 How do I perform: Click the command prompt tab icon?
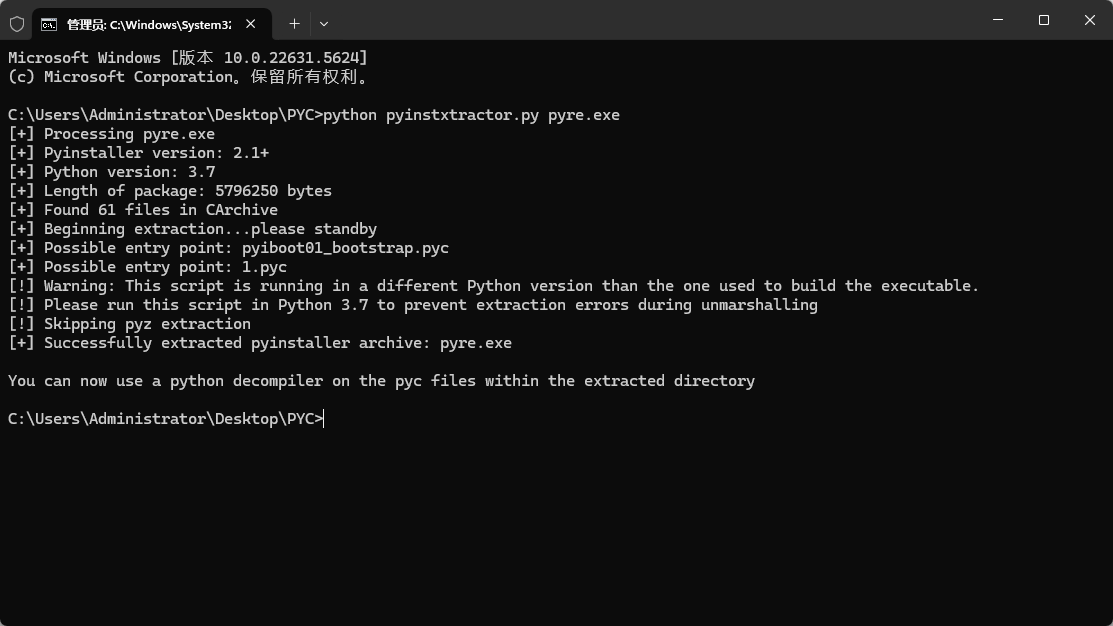coord(48,24)
